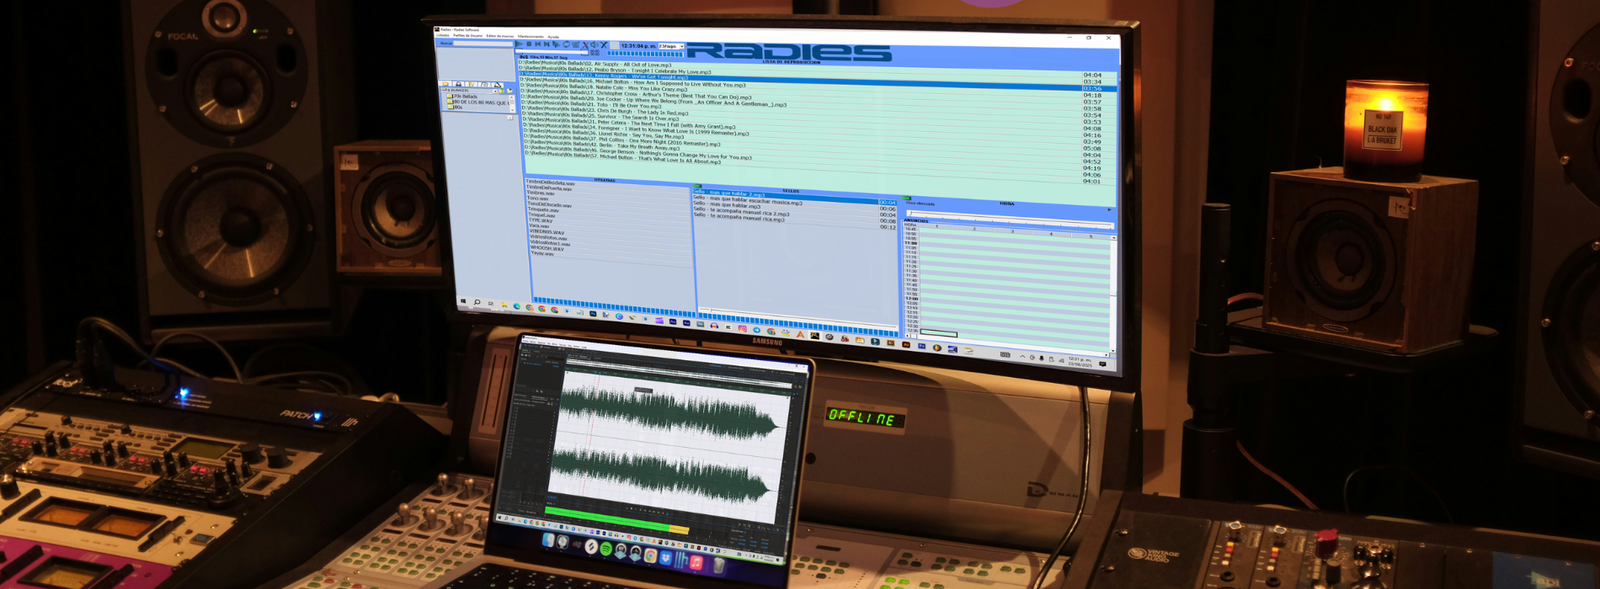Select Joe Cocker - Up Where We Belong
This screenshot has width=1600, height=589.
pyautogui.click(x=653, y=102)
